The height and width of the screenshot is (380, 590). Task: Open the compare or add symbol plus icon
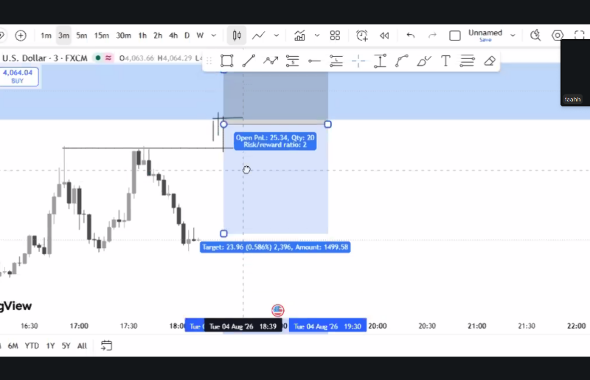tap(21, 36)
